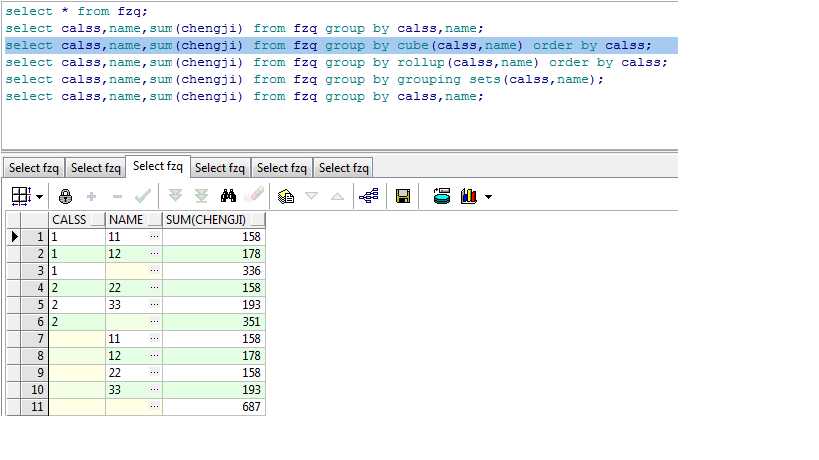Open the dropdown arrow next to chart icon
Viewport: 819px width, 460px height.
click(x=488, y=197)
